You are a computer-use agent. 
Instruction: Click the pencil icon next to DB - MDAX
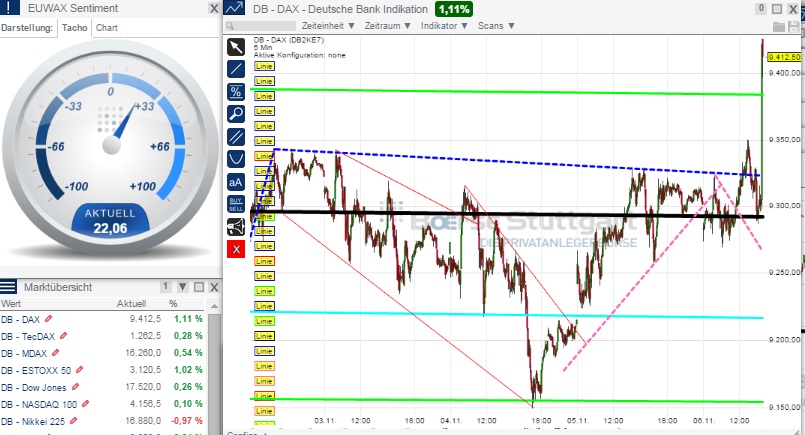pyautogui.click(x=55, y=353)
